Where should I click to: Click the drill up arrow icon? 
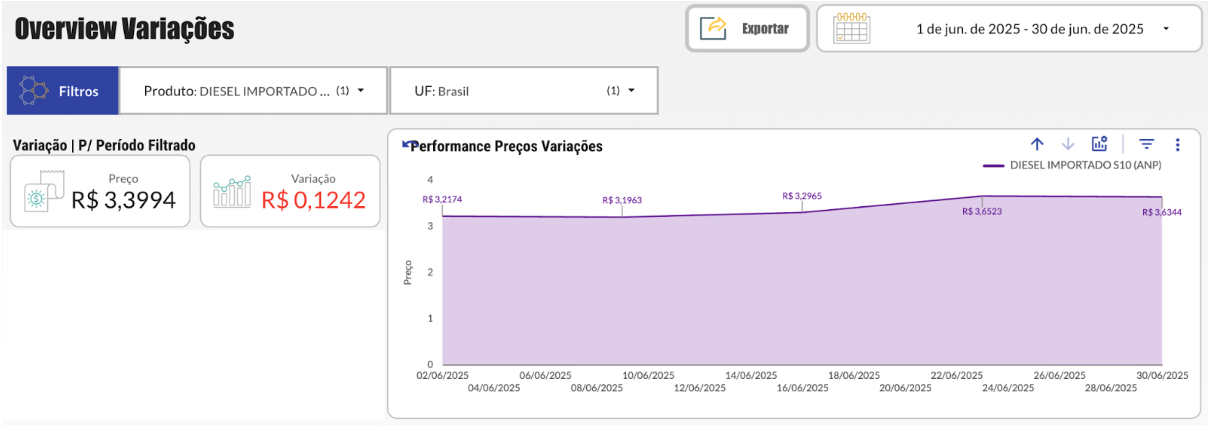point(1037,144)
